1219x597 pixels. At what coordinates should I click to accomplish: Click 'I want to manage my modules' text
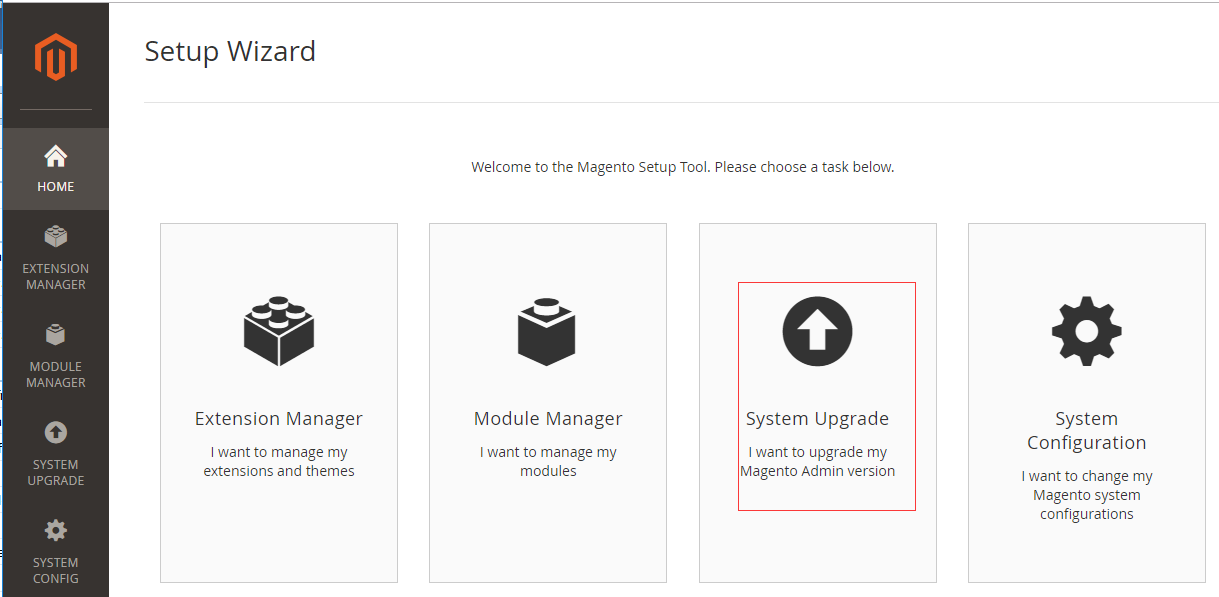(548, 462)
